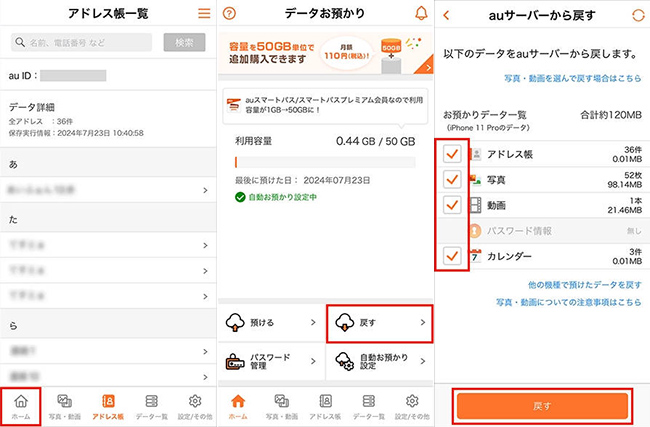Open 自動お預かり設定 cloud gear icon

(x=345, y=361)
